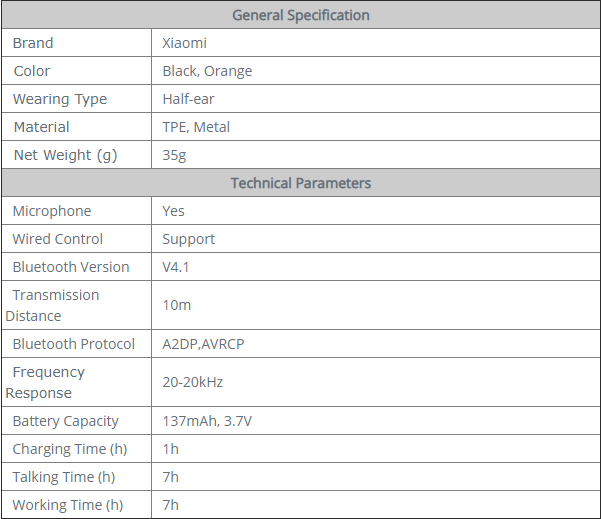Image resolution: width=601 pixels, height=519 pixels.
Task: Click the Technical Parameters header
Action: pos(301,183)
